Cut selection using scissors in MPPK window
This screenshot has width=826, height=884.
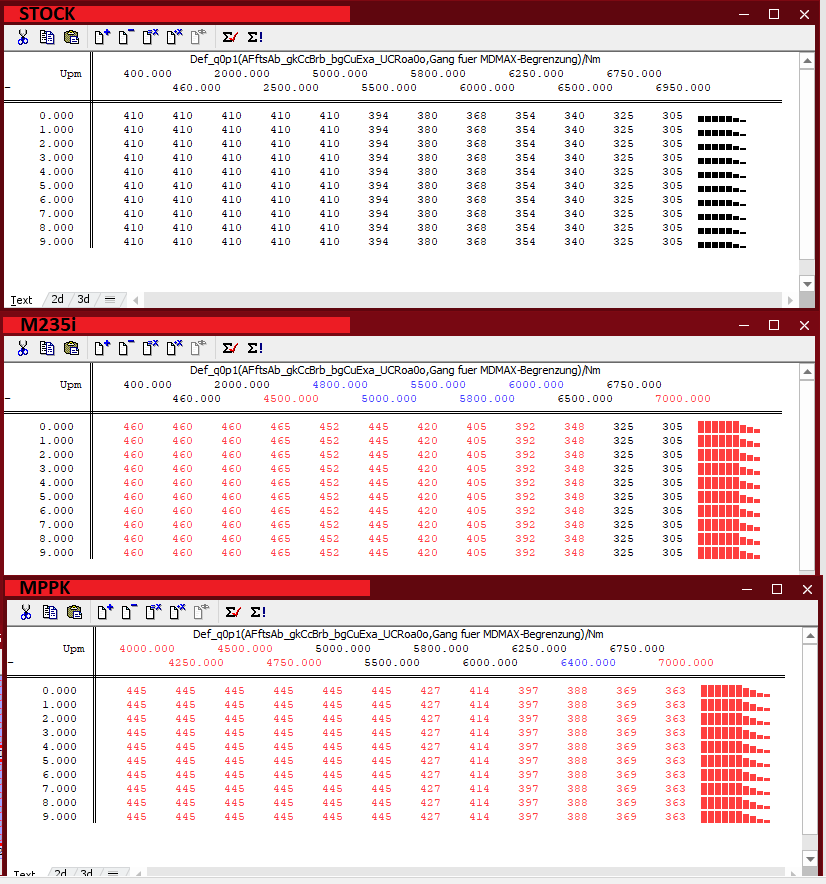point(25,612)
